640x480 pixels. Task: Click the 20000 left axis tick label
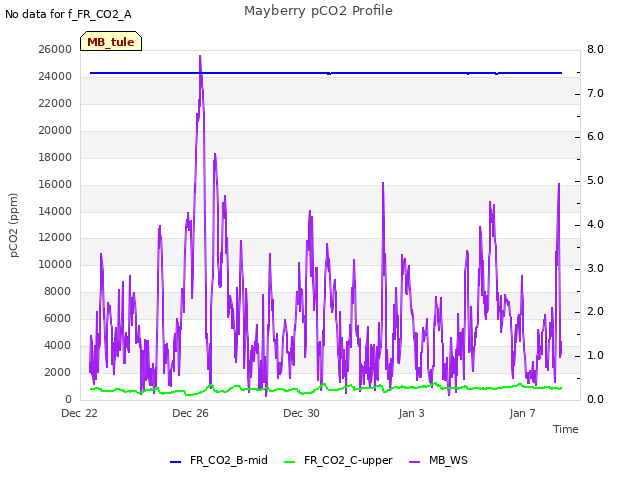click(x=55, y=130)
